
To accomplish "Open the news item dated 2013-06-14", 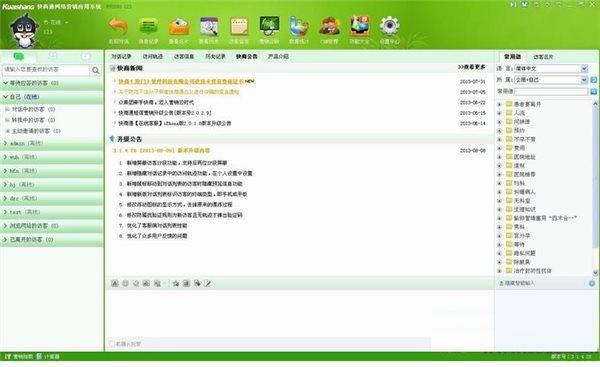I will (x=175, y=123).
